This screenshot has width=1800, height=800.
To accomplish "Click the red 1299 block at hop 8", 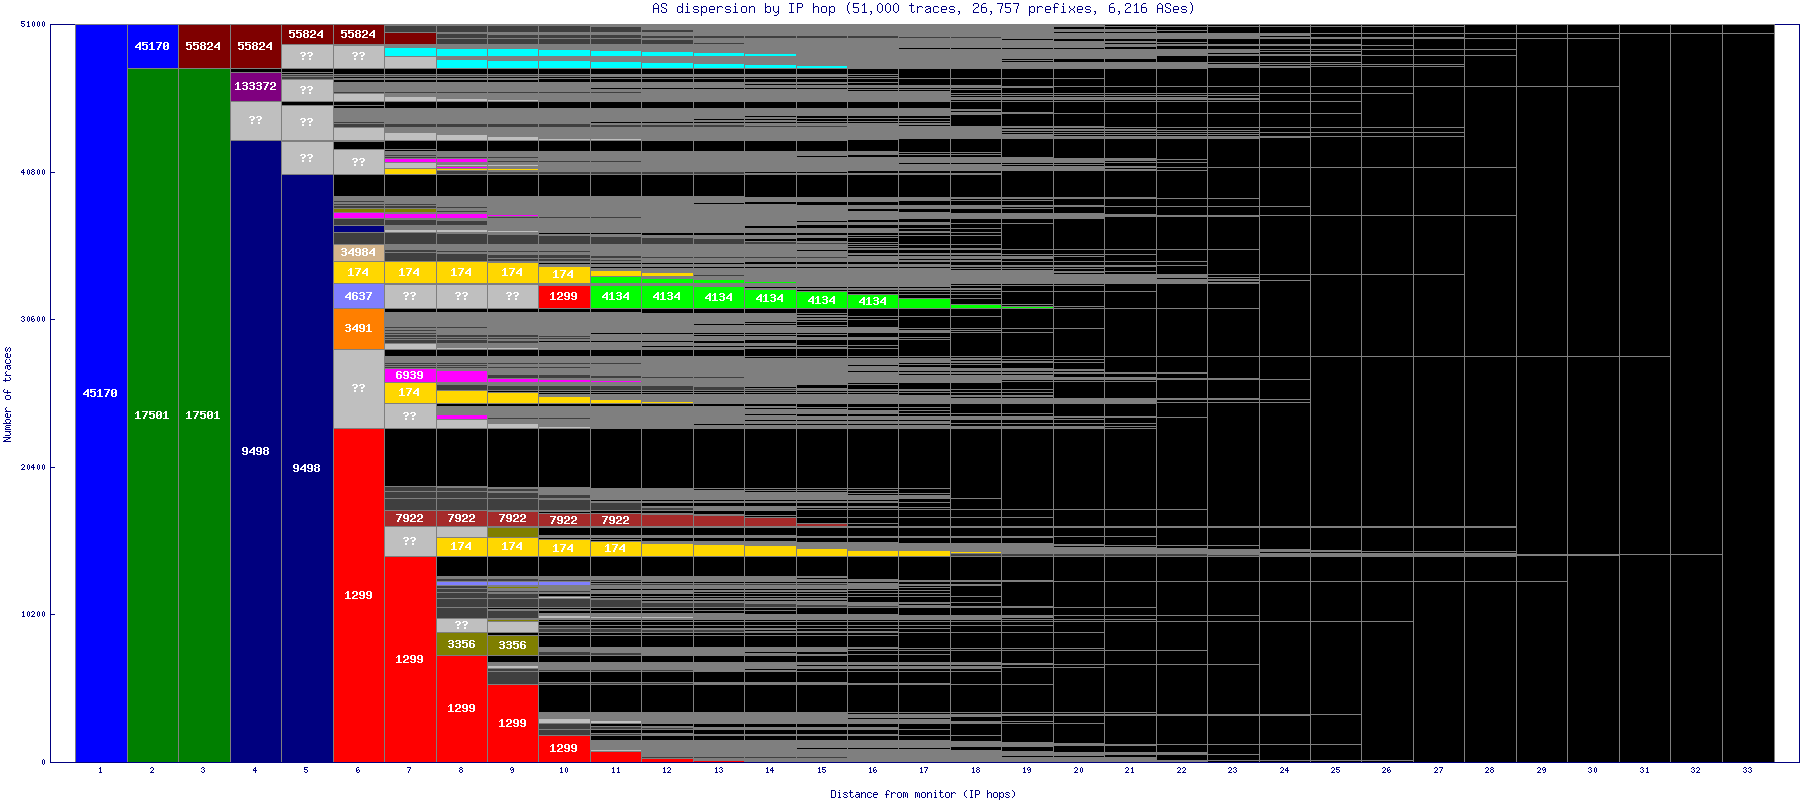I will coord(461,708).
